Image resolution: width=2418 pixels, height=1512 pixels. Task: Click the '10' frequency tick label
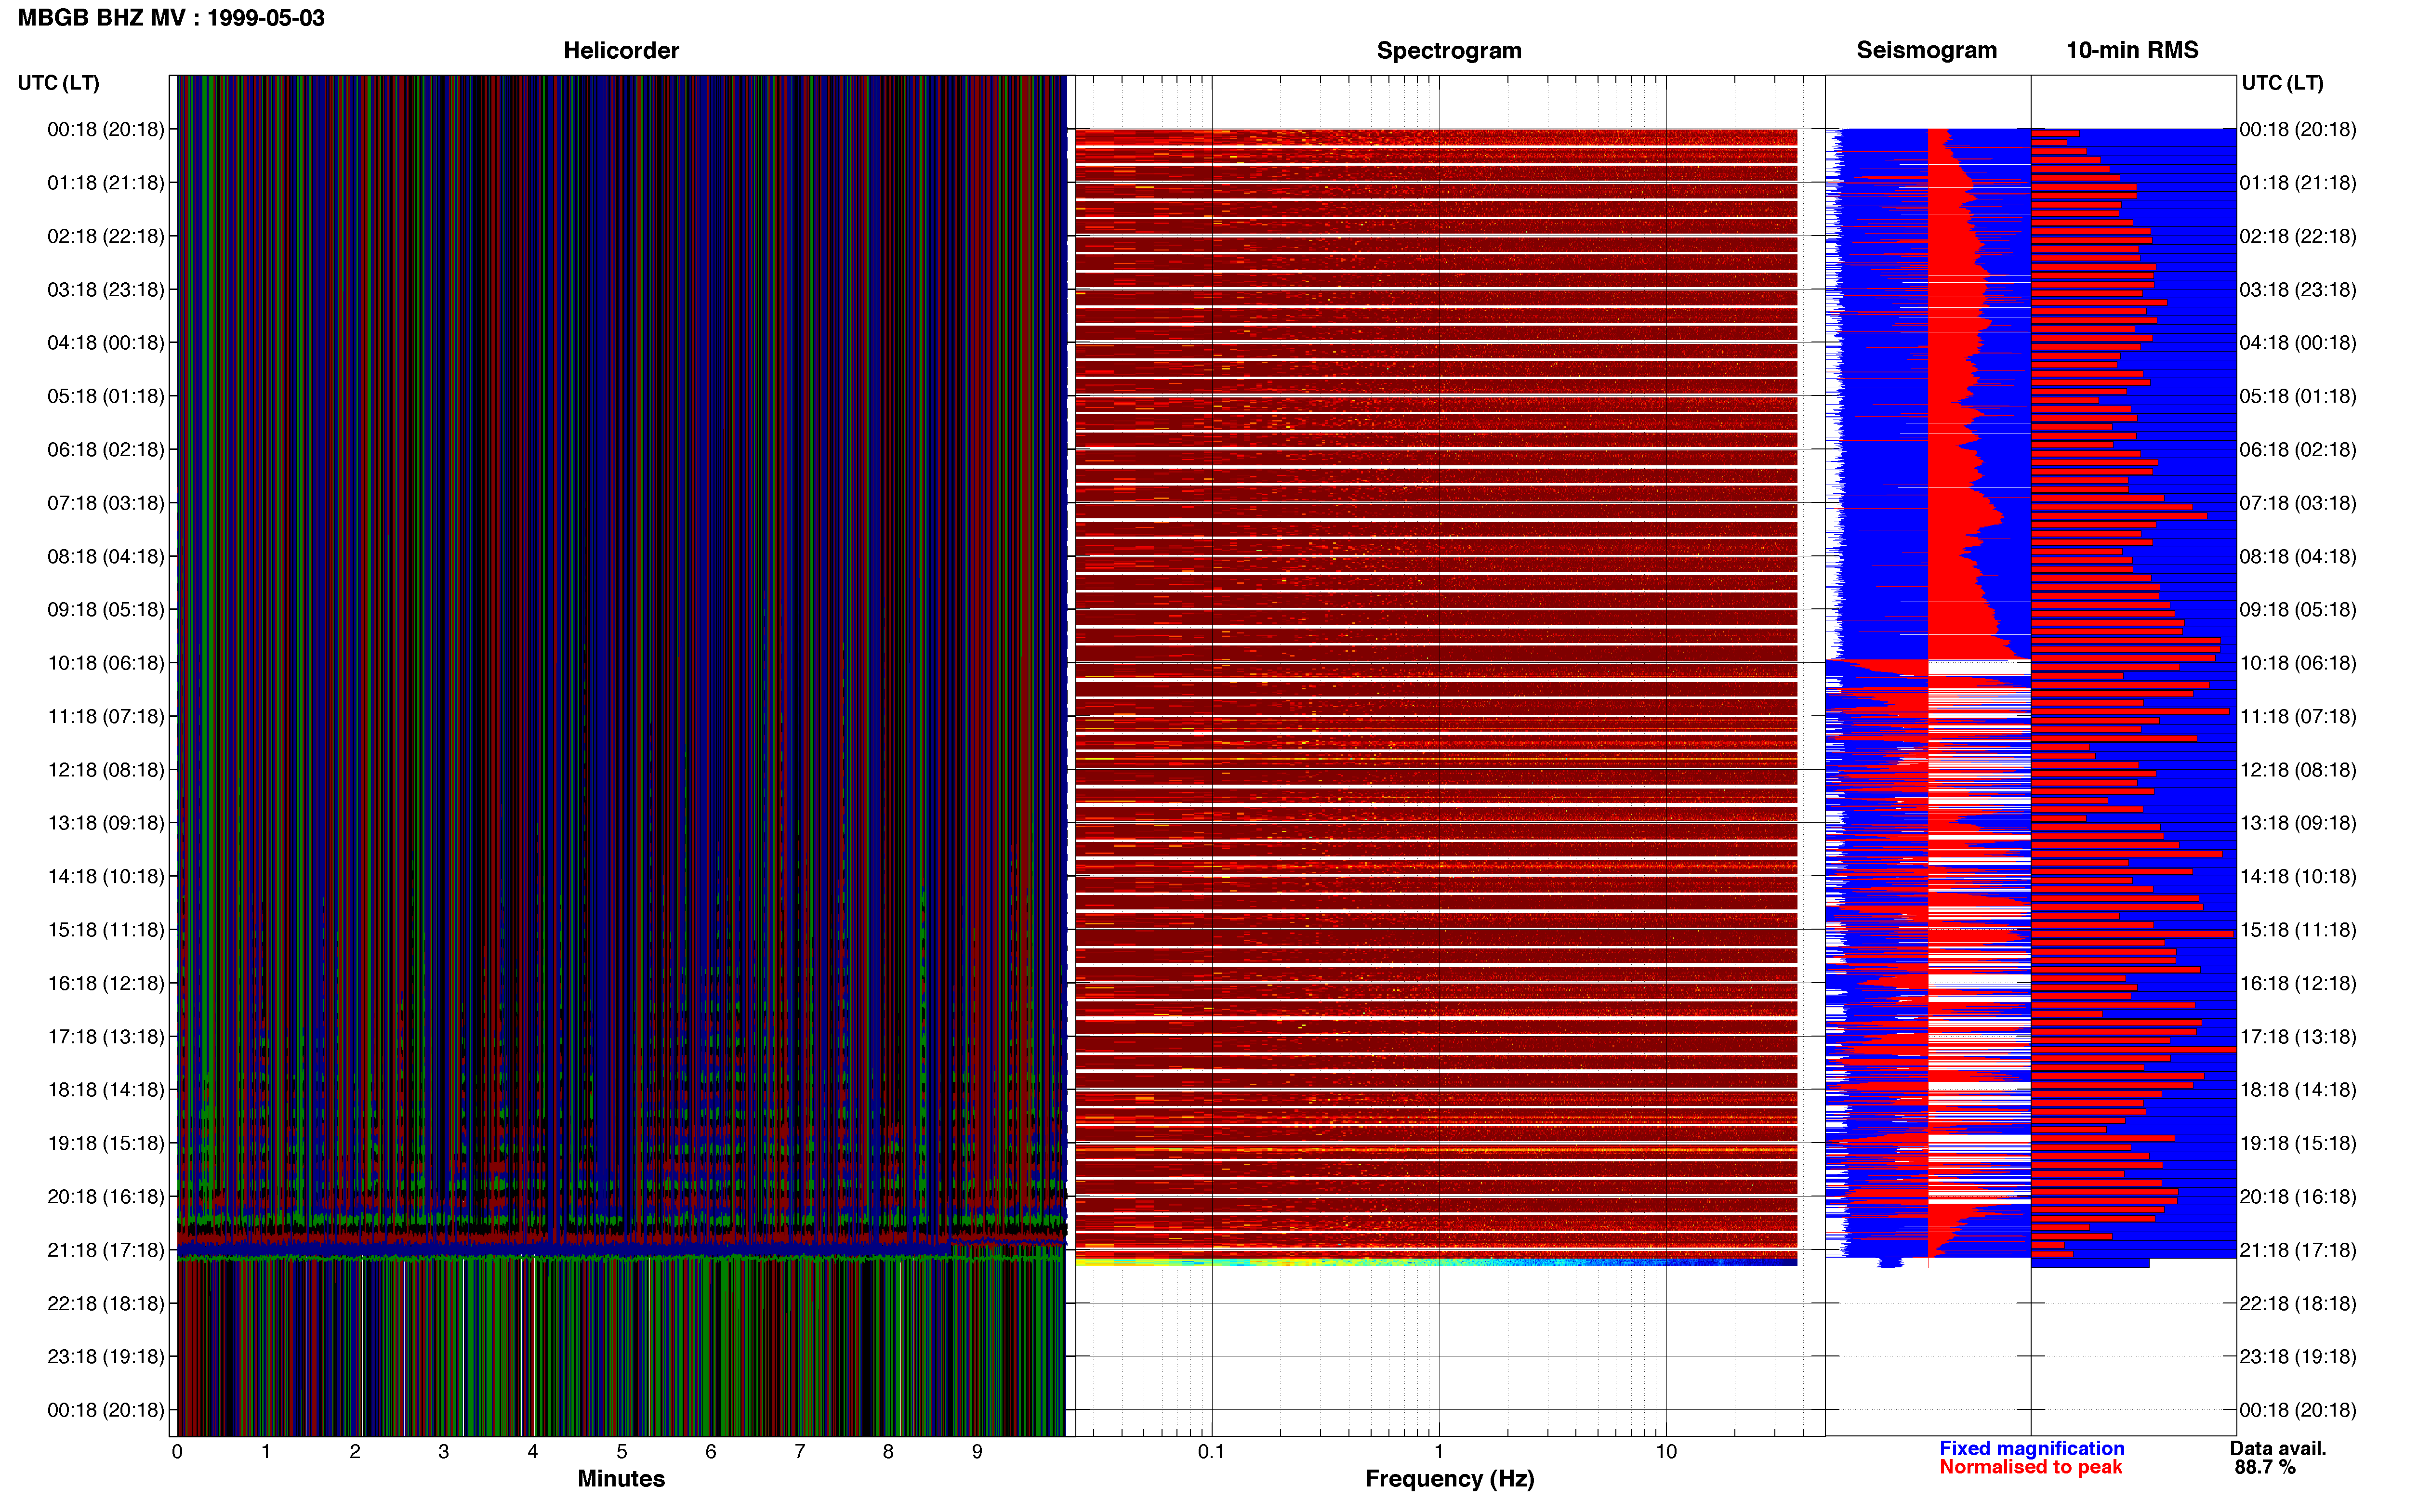point(1666,1452)
